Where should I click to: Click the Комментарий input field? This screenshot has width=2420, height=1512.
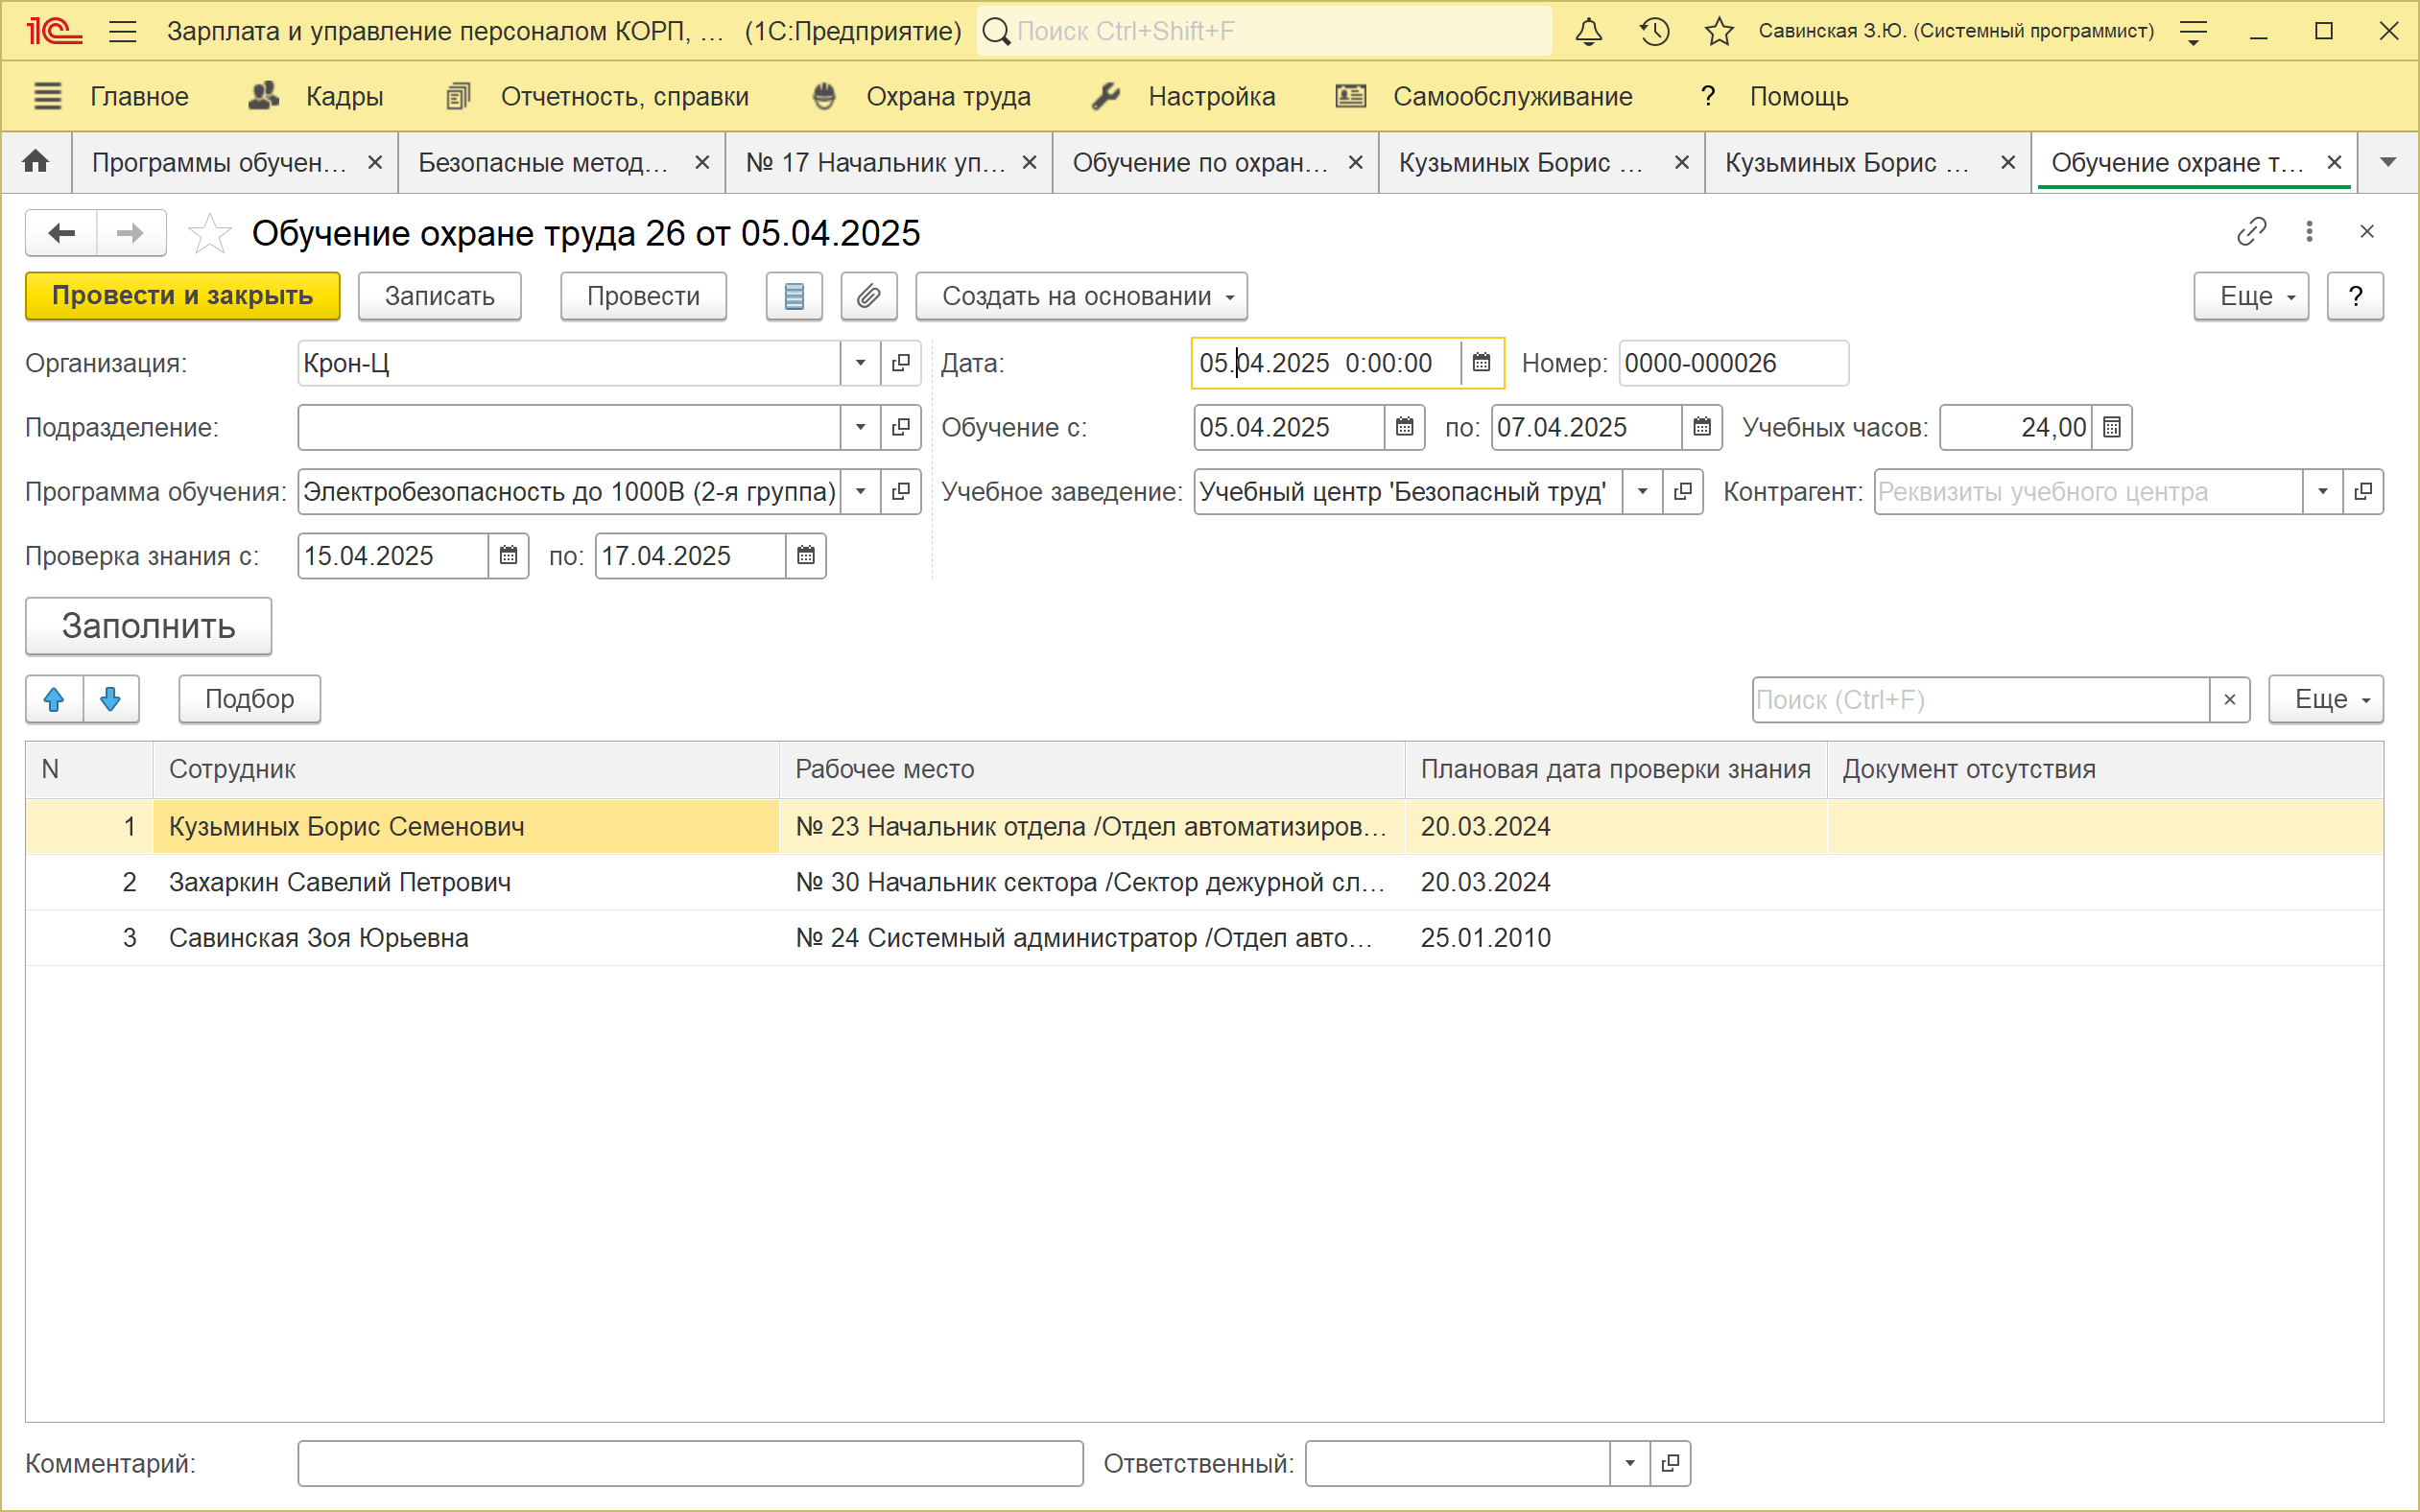pos(690,1463)
